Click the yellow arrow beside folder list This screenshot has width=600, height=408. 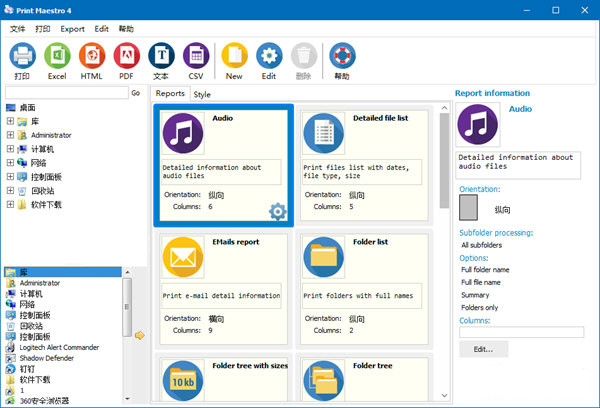coord(140,335)
